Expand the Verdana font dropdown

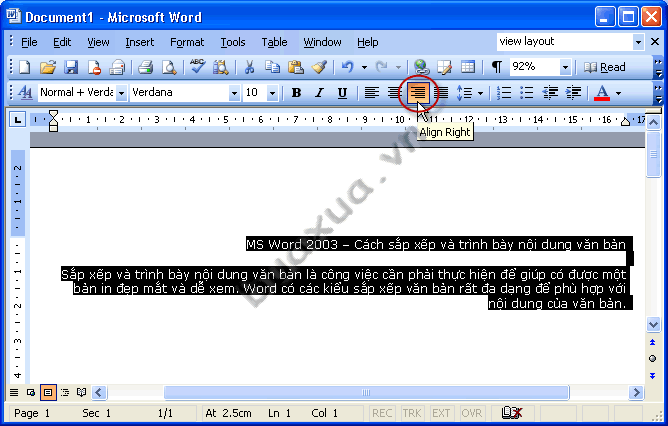(x=234, y=92)
